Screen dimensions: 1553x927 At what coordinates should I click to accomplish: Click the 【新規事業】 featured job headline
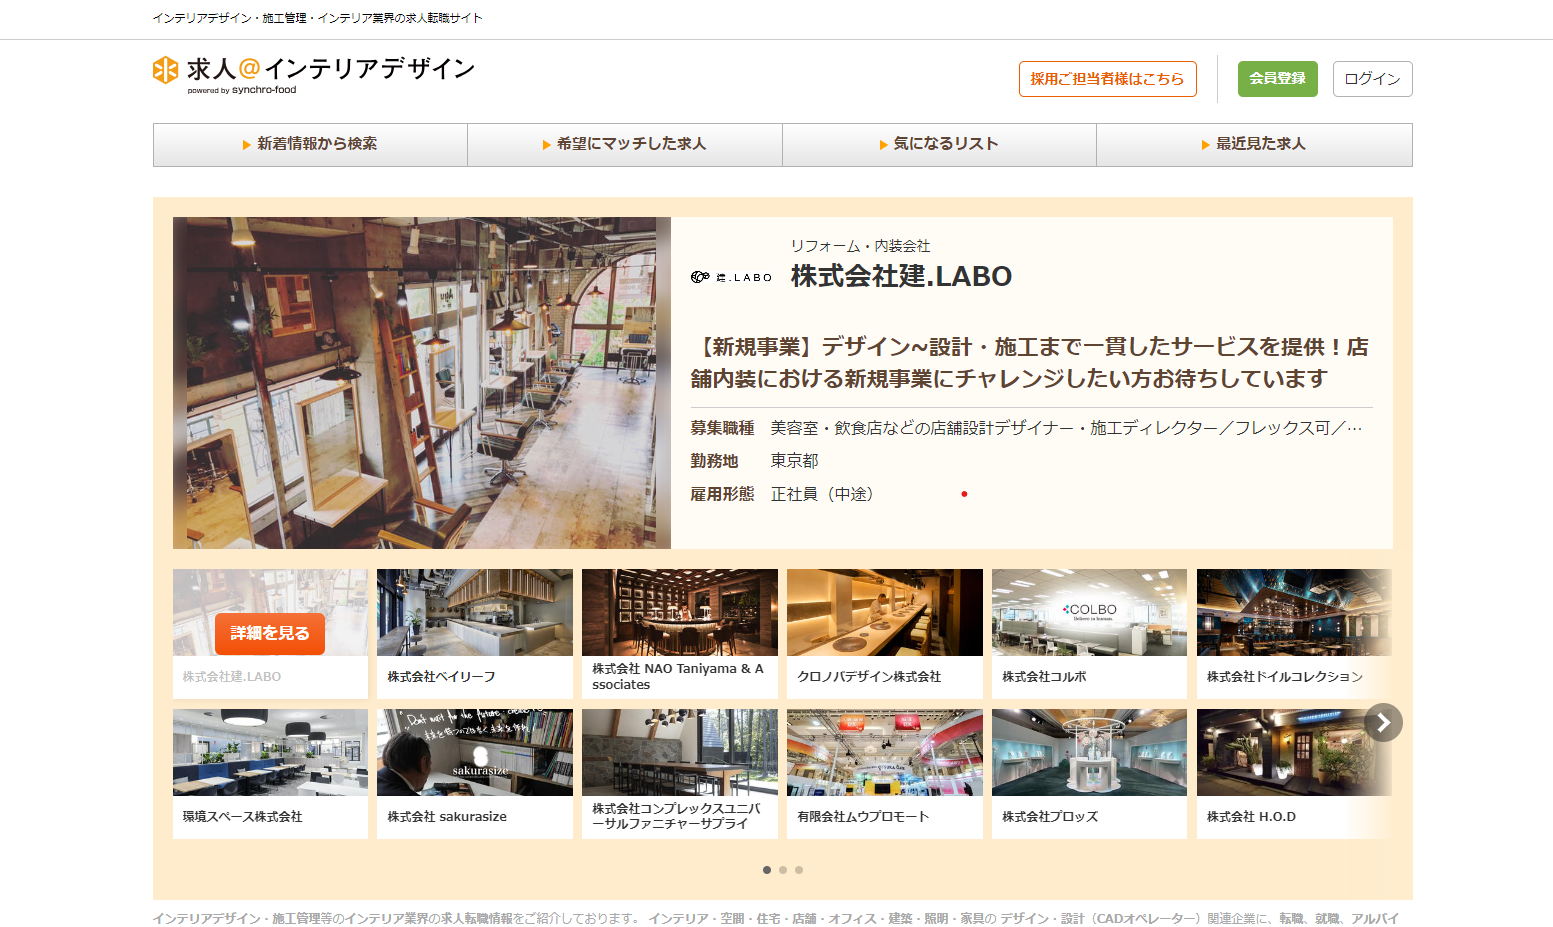1029,362
